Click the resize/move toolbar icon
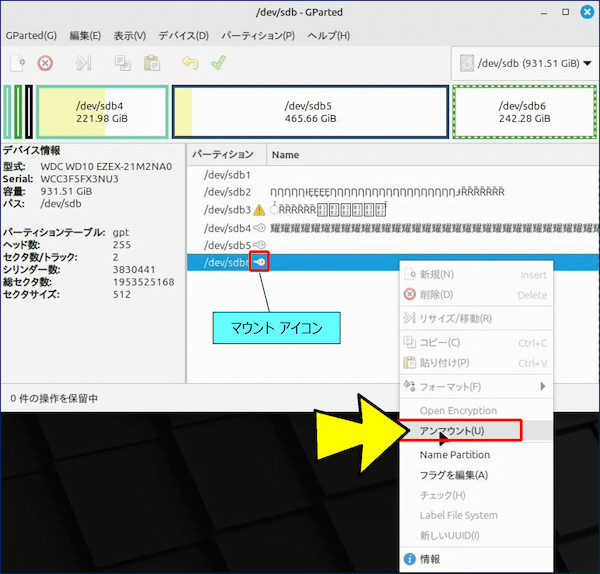The width and height of the screenshot is (600, 574). pyautogui.click(x=84, y=63)
